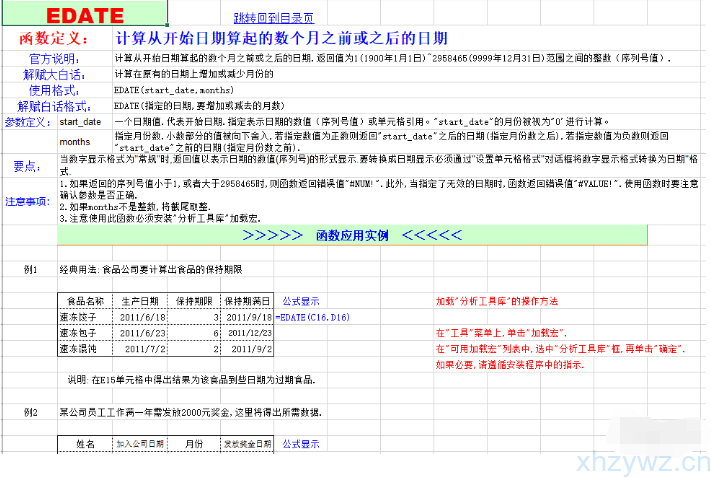Select the 速冻饺子 cell
Image resolution: width=711 pixels, height=477 pixels.
(x=85, y=317)
